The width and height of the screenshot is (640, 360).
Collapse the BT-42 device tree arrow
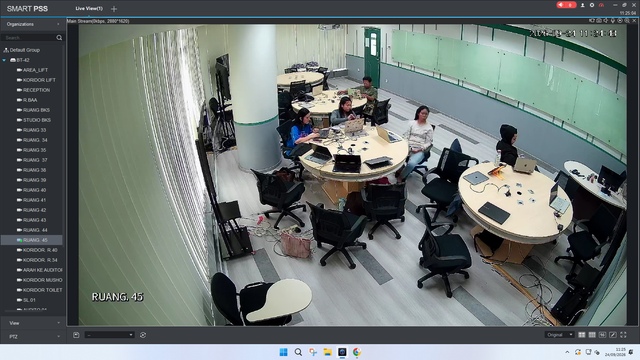tap(4, 60)
